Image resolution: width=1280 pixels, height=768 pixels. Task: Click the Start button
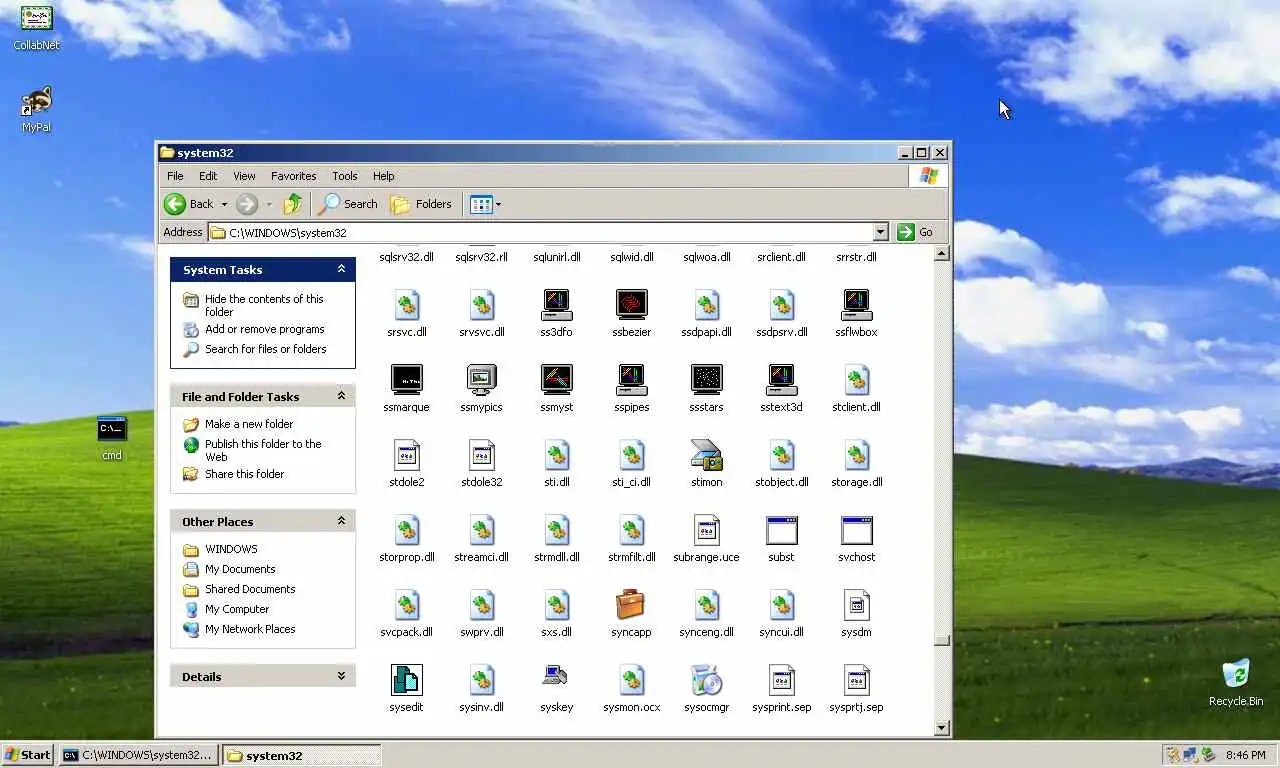[x=28, y=755]
